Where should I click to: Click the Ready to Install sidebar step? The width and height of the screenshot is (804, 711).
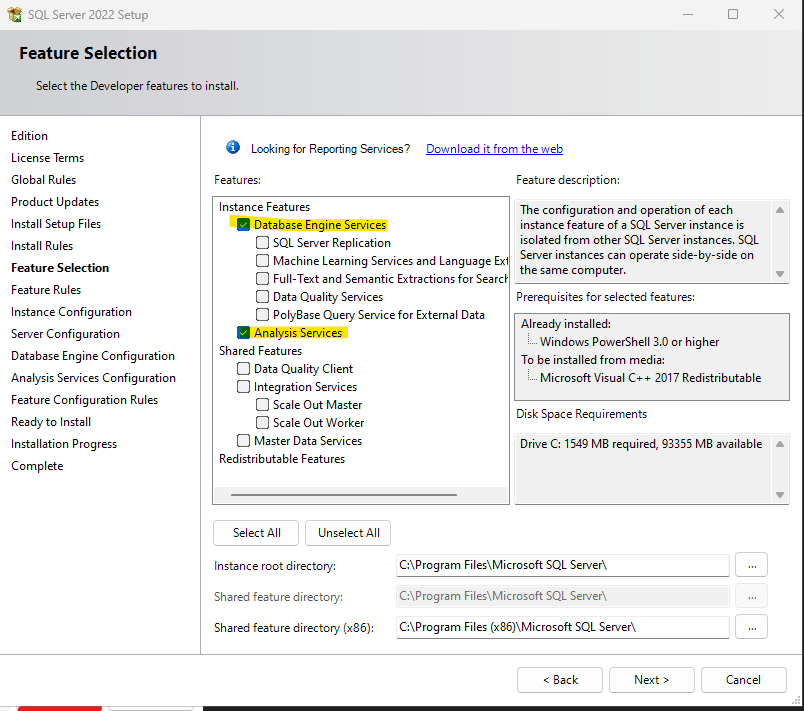point(51,422)
